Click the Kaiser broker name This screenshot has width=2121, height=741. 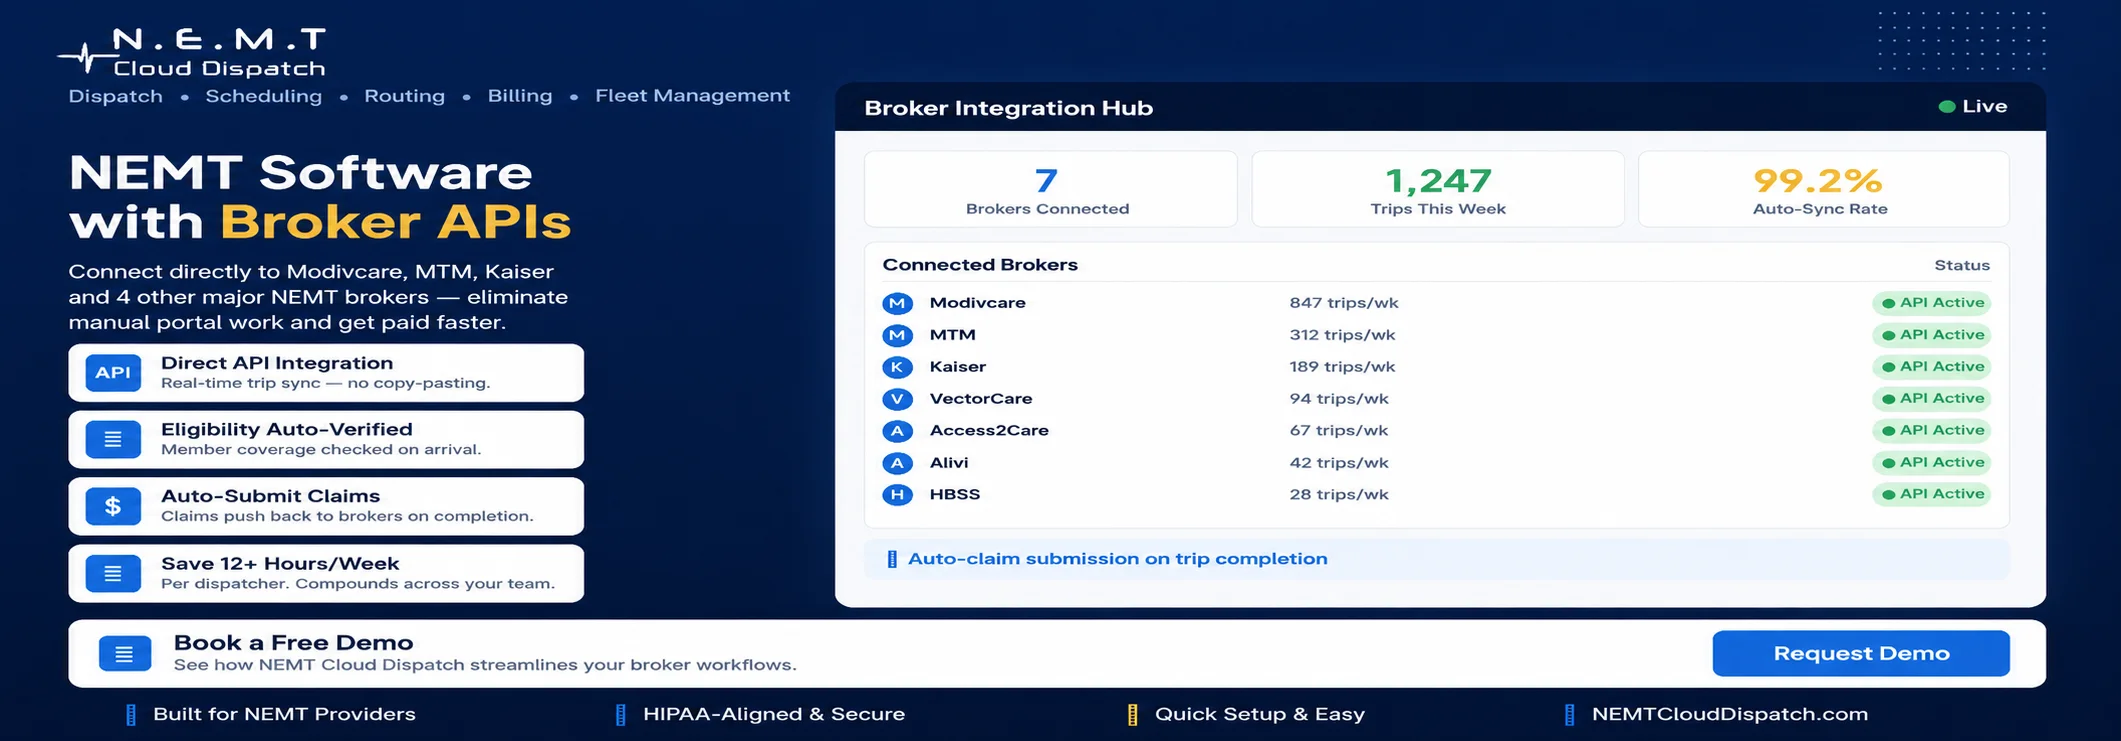coord(958,367)
